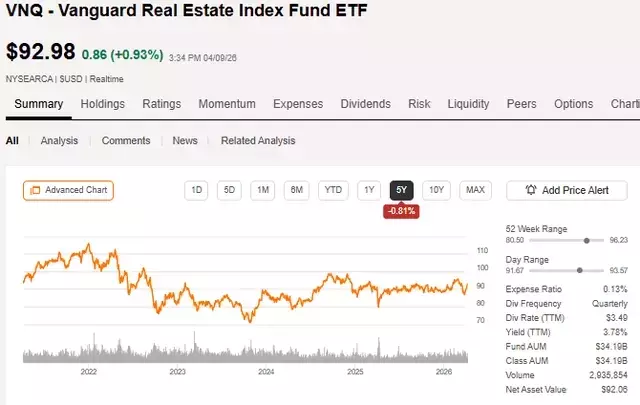Filter feed by Comments
Image resolution: width=640 pixels, height=405 pixels.
(126, 141)
